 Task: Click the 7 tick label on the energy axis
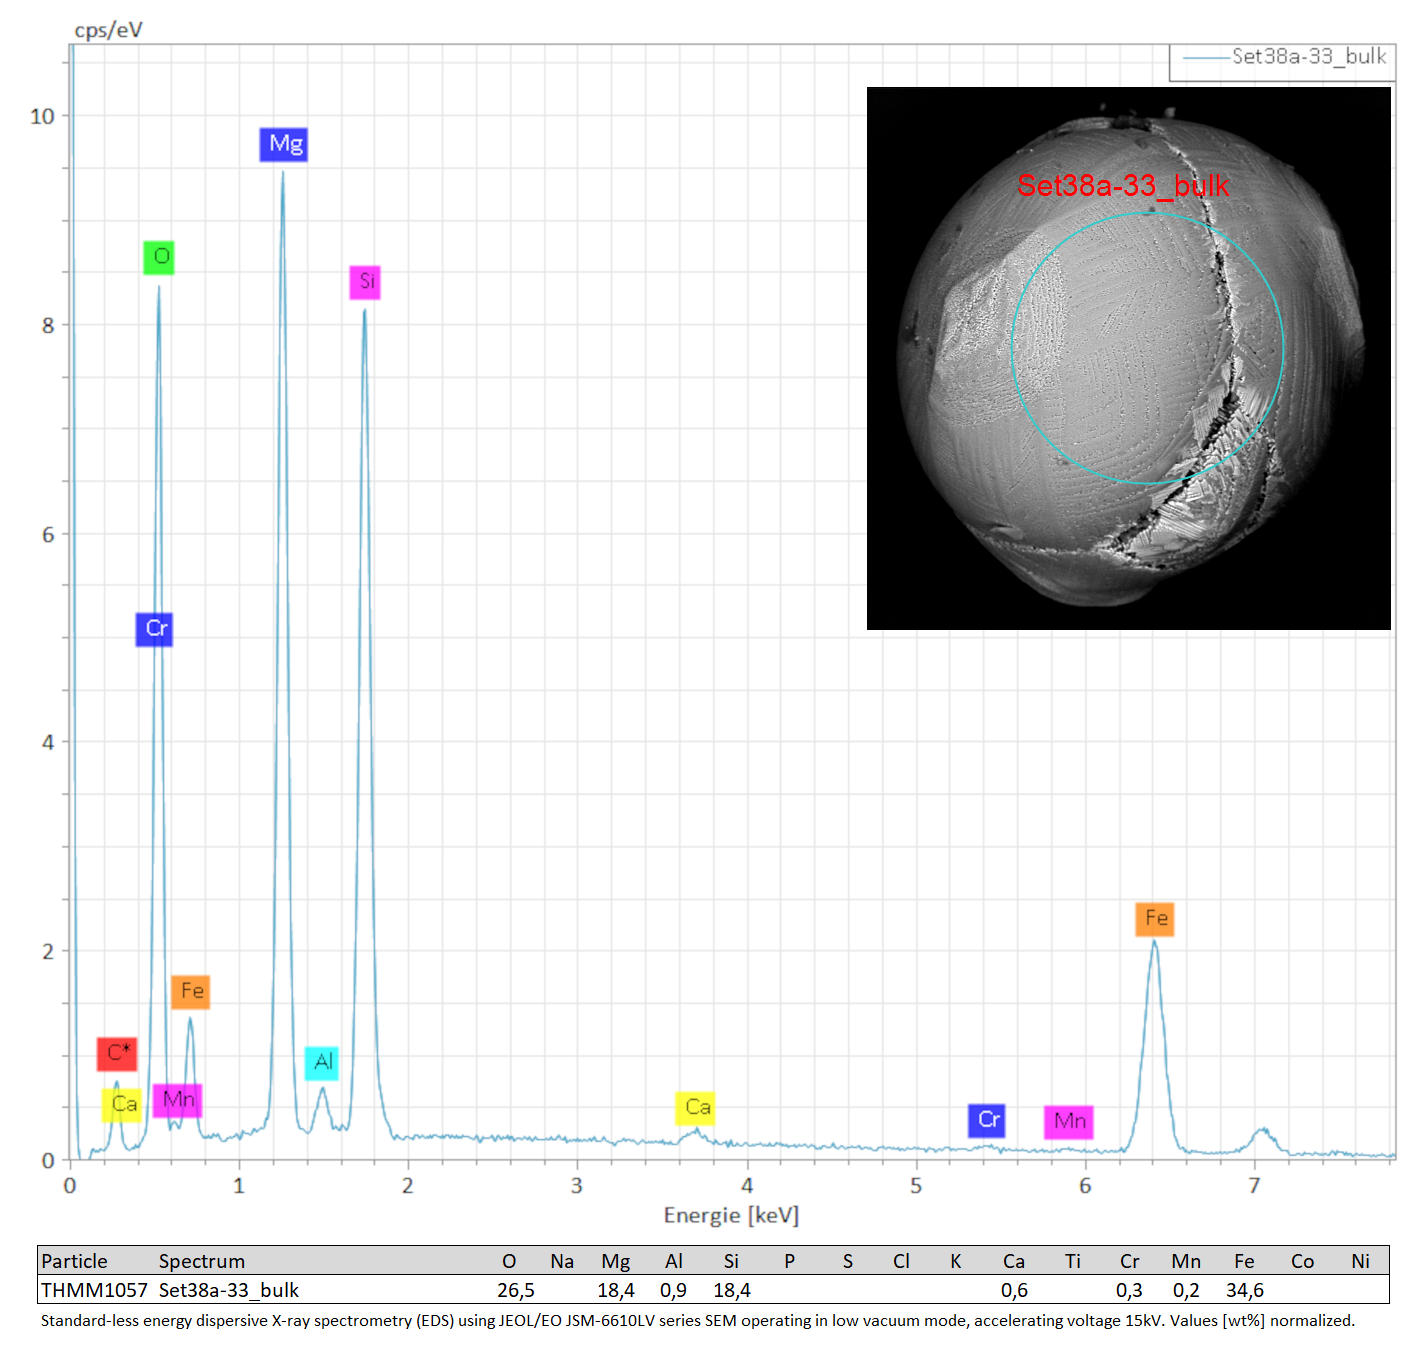[1254, 1185]
